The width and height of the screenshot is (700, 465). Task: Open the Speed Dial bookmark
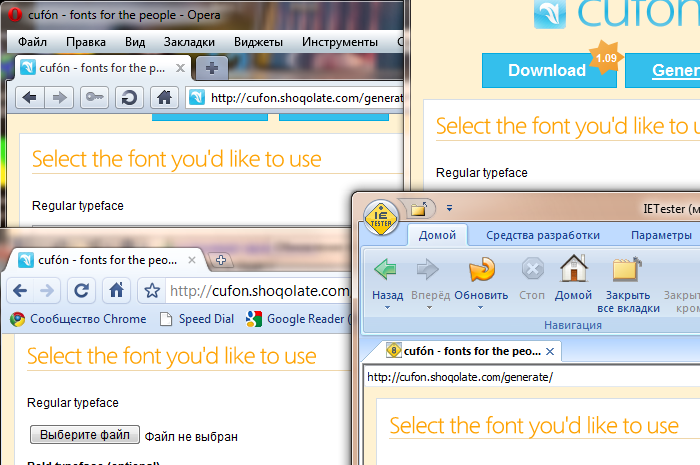pyautogui.click(x=197, y=319)
